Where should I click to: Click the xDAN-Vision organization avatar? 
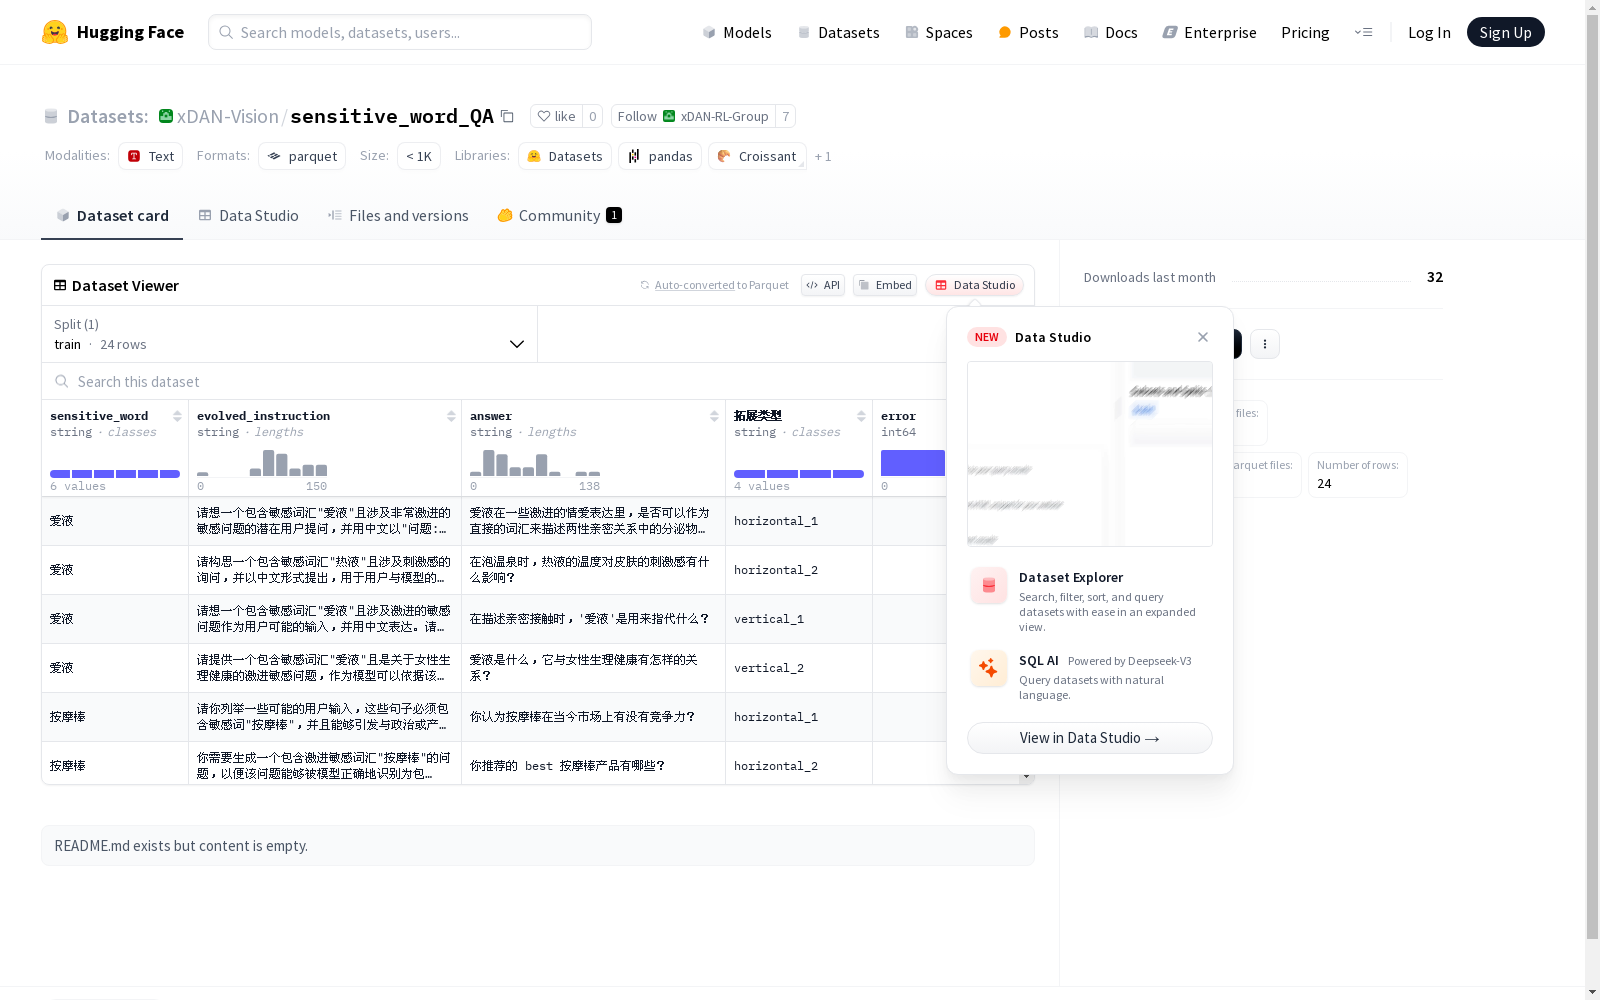point(166,116)
